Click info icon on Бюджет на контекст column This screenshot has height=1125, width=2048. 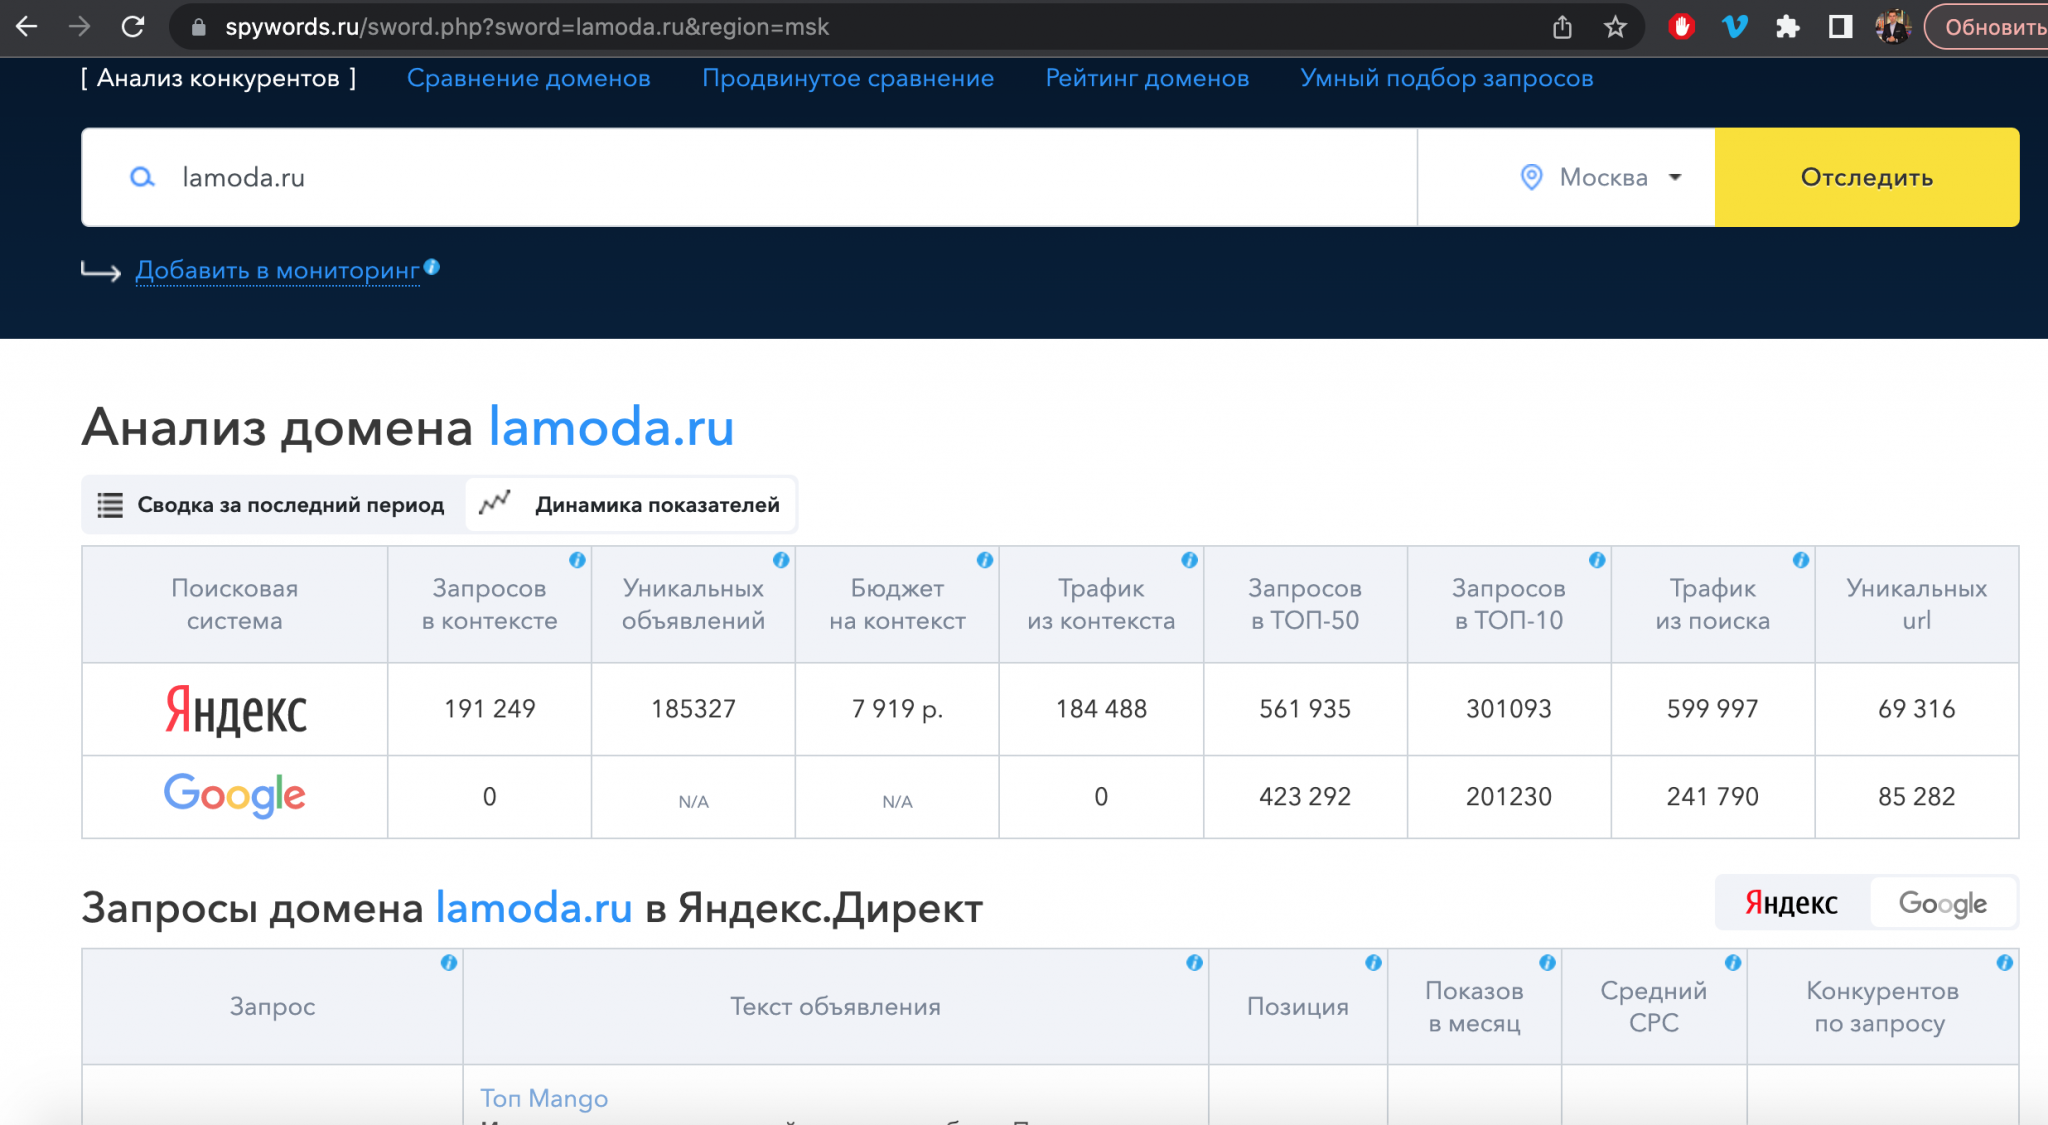tap(985, 560)
